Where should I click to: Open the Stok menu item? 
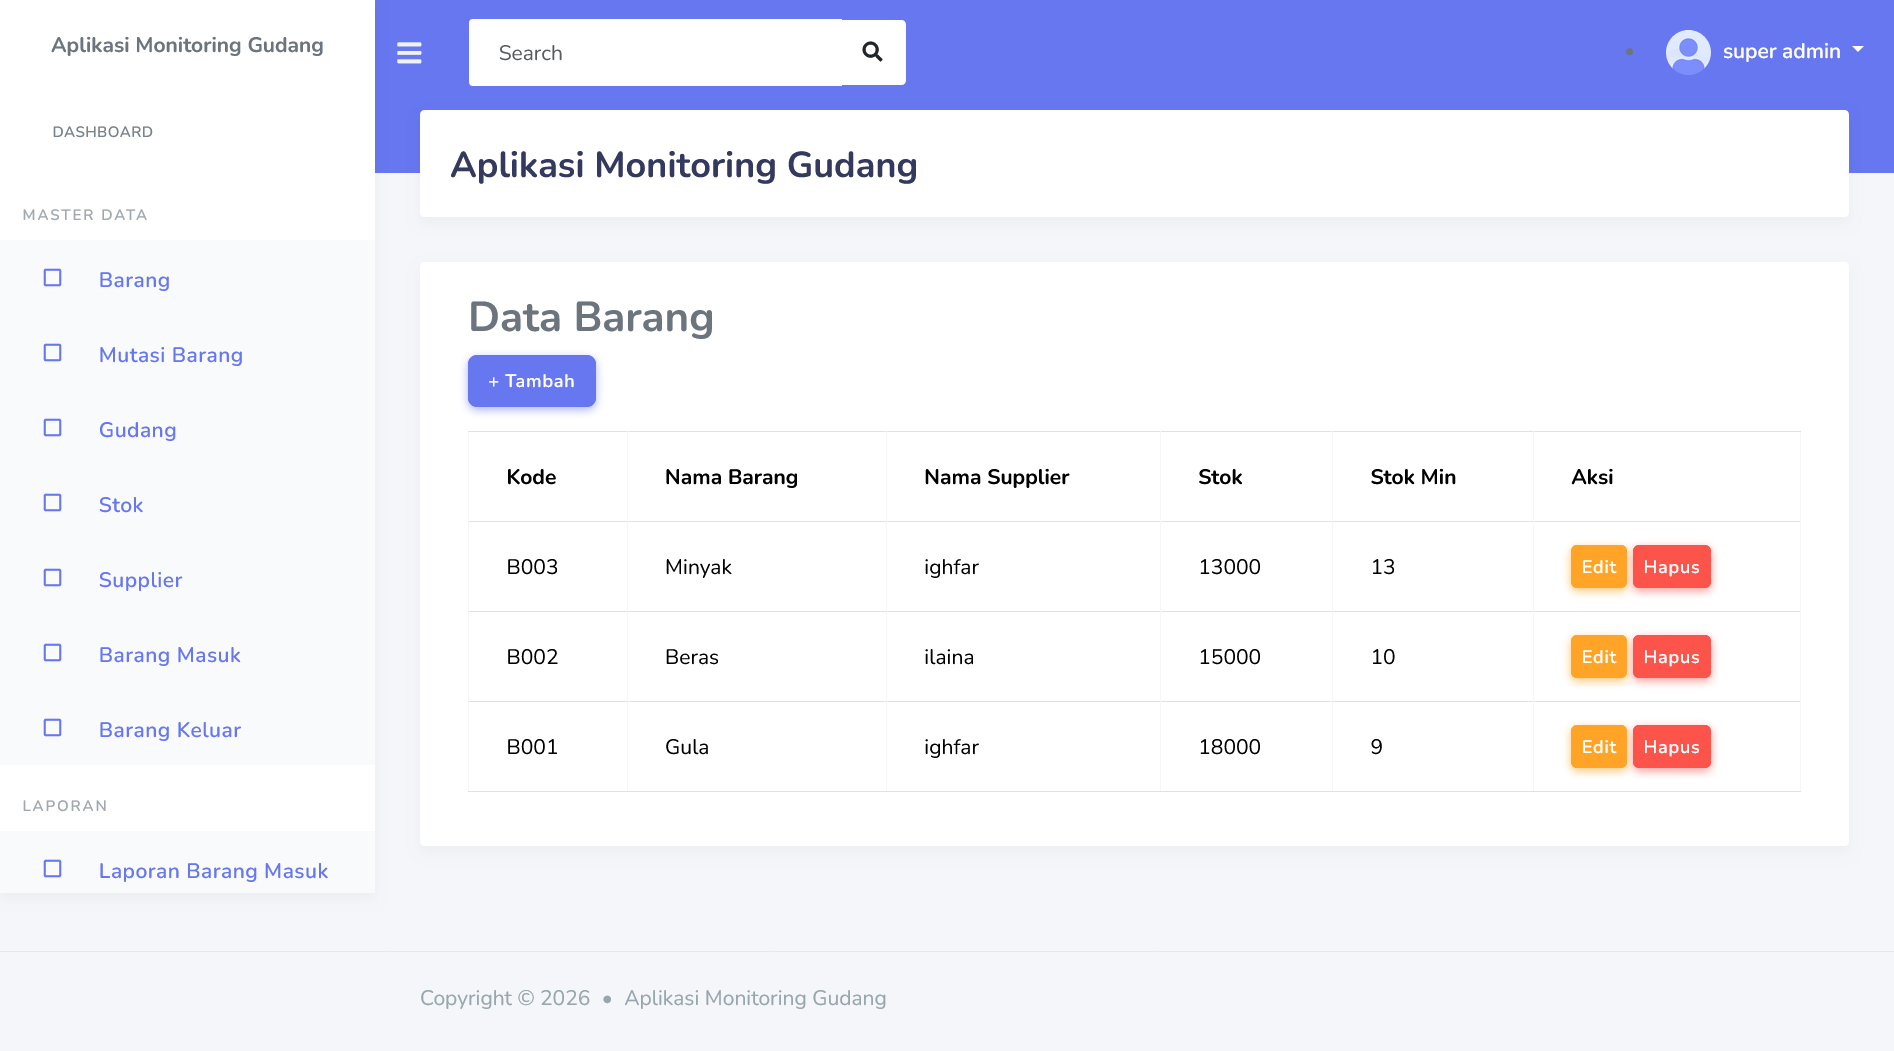pos(121,505)
